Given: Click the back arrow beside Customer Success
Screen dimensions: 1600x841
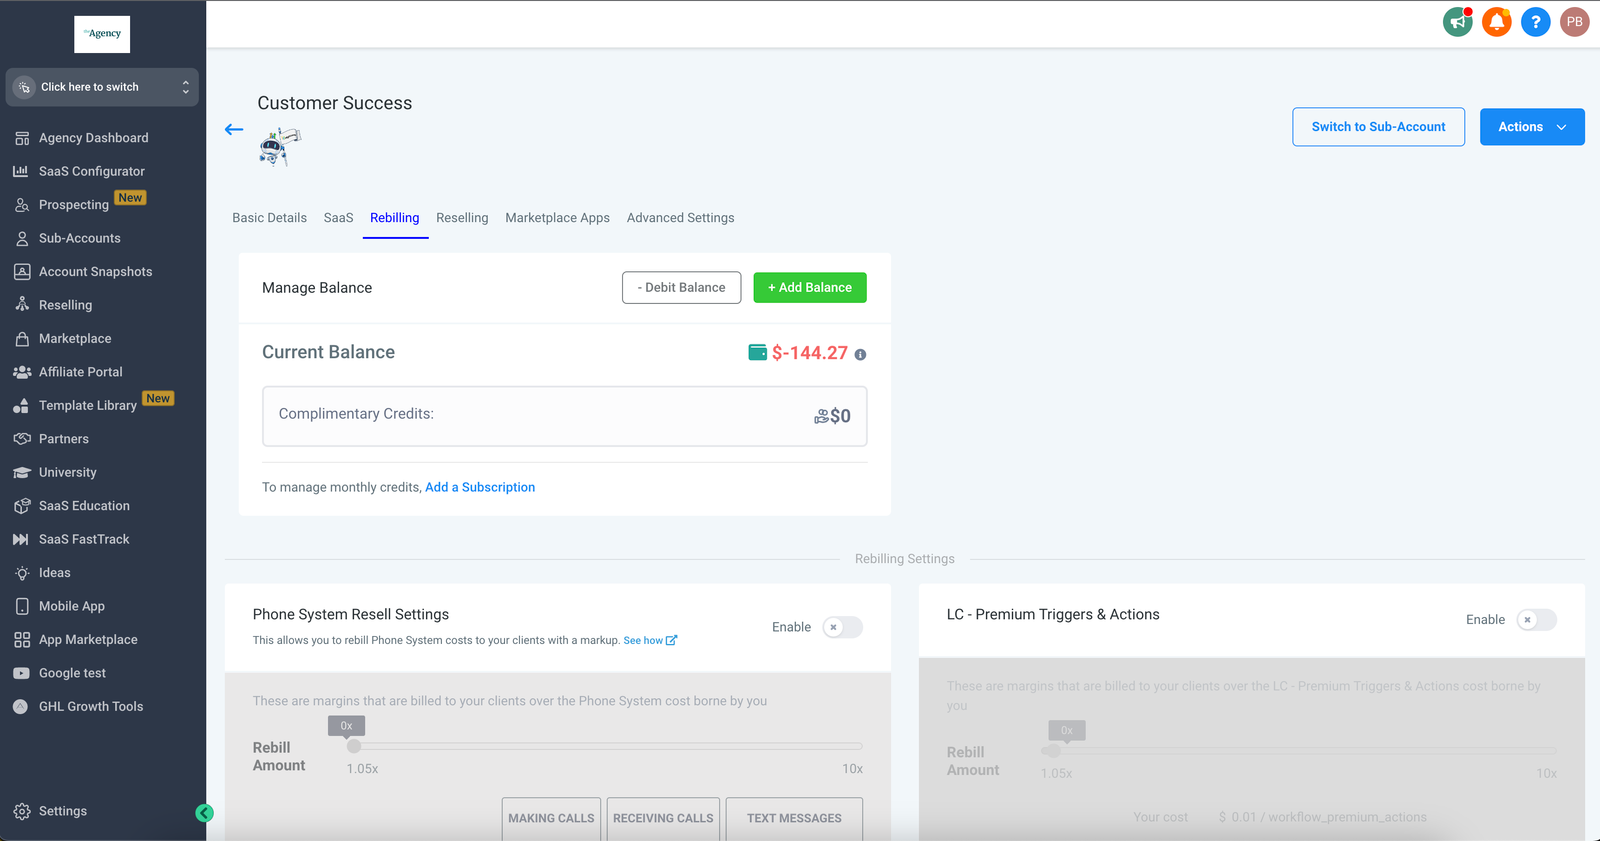Looking at the screenshot, I should (x=234, y=129).
